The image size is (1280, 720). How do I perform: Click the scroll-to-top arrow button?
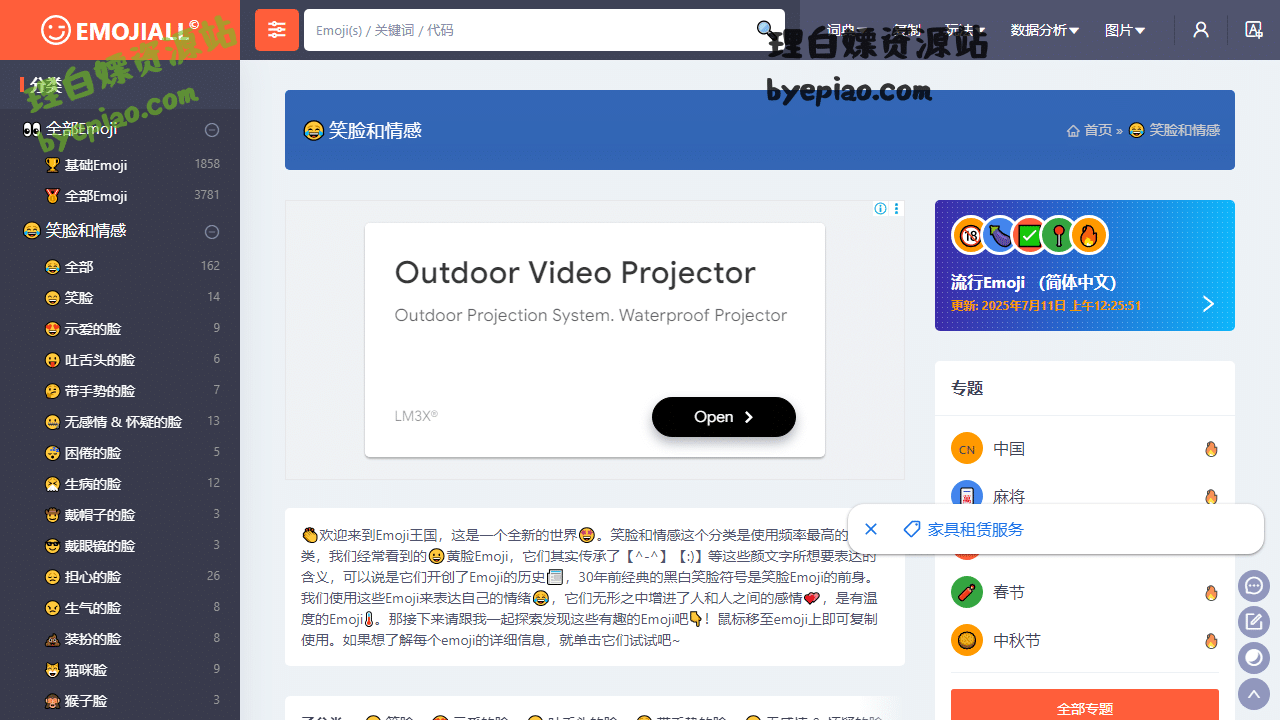[1254, 694]
